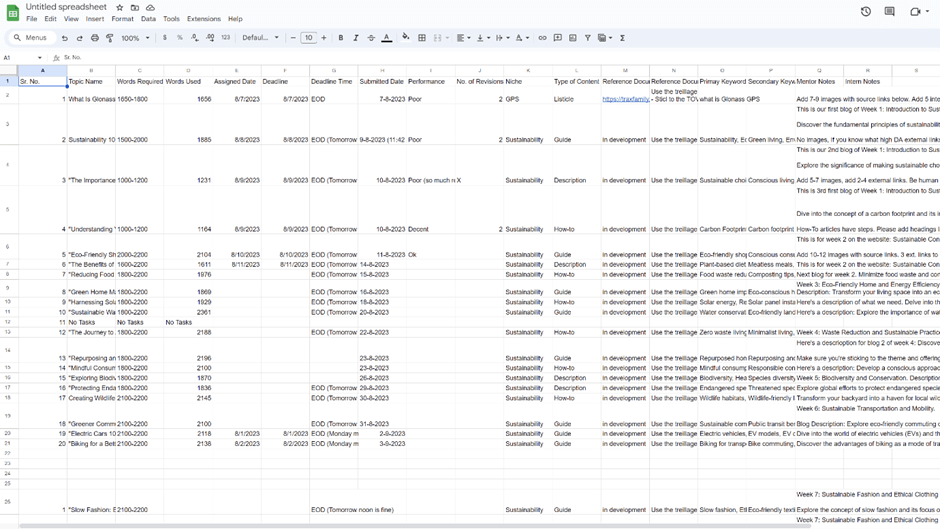
Task: Open the 100% zoom dropdown
Action: coord(135,38)
